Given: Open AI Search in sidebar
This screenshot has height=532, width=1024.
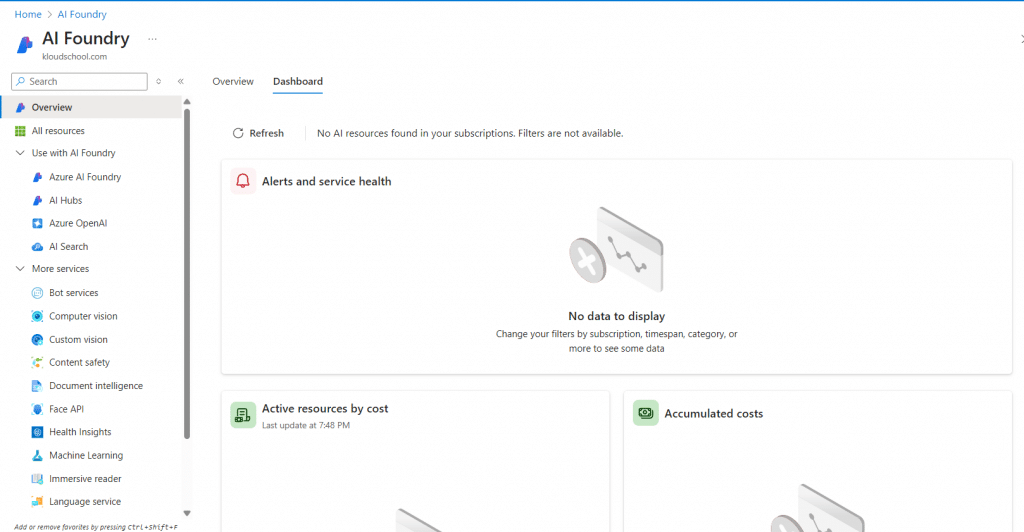Looking at the screenshot, I should 69,247.
